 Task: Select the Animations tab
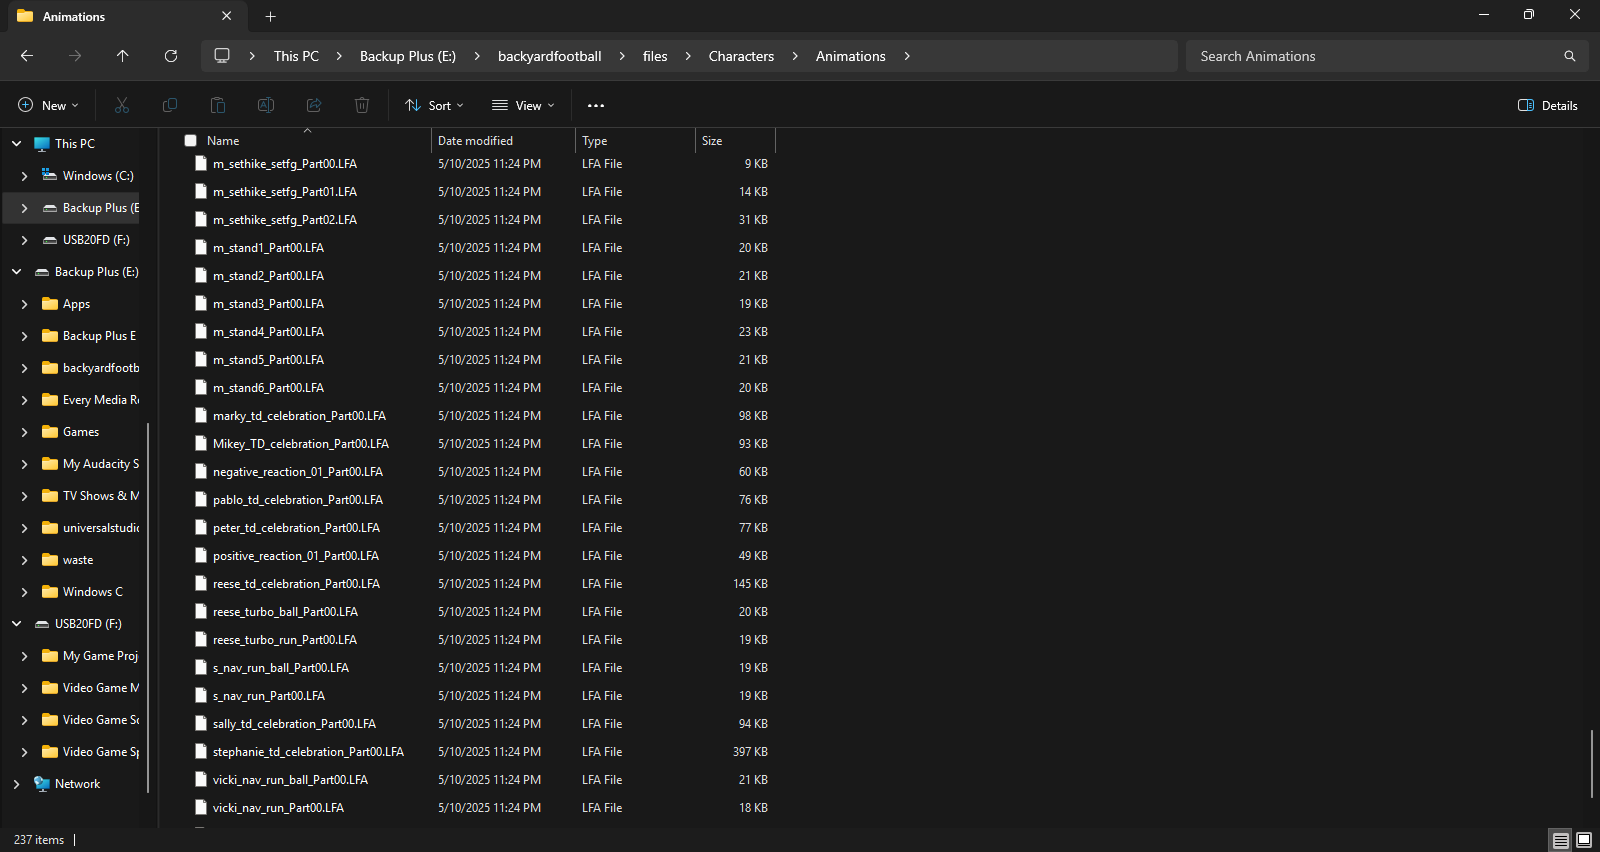[125, 16]
